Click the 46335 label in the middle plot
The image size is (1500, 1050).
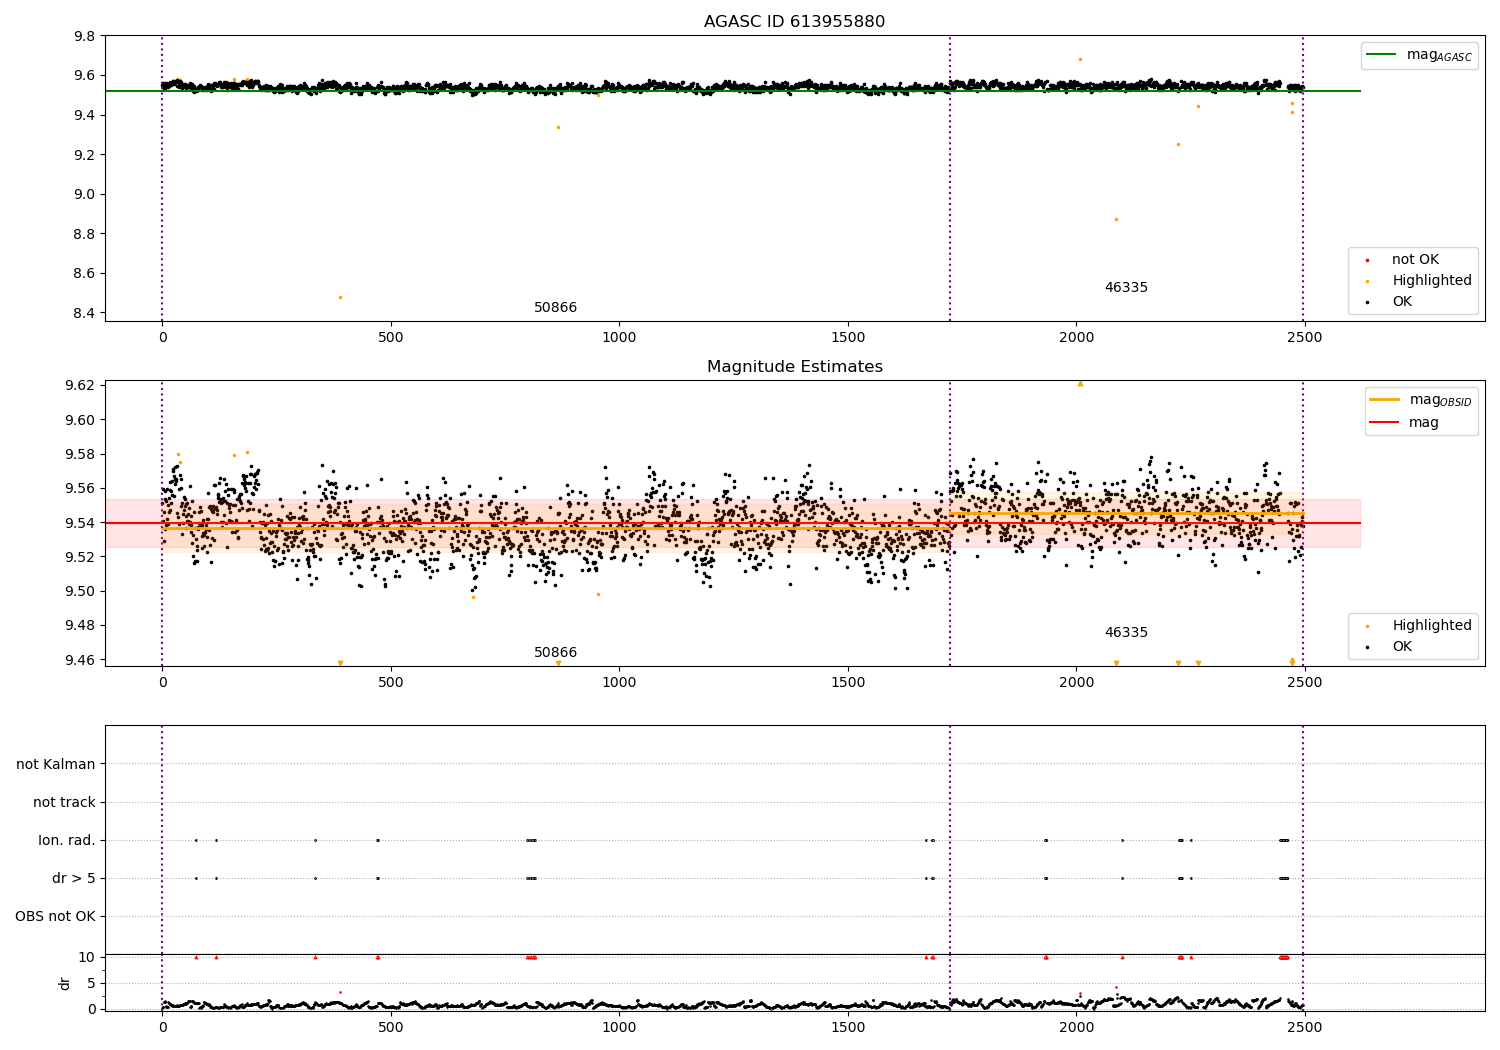(1126, 633)
